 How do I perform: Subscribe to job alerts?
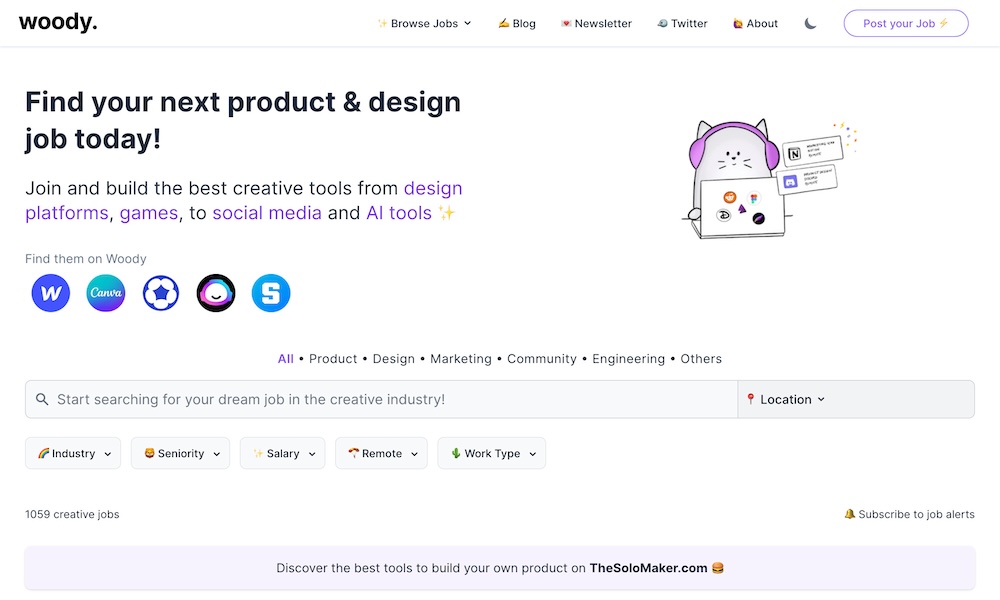point(909,514)
